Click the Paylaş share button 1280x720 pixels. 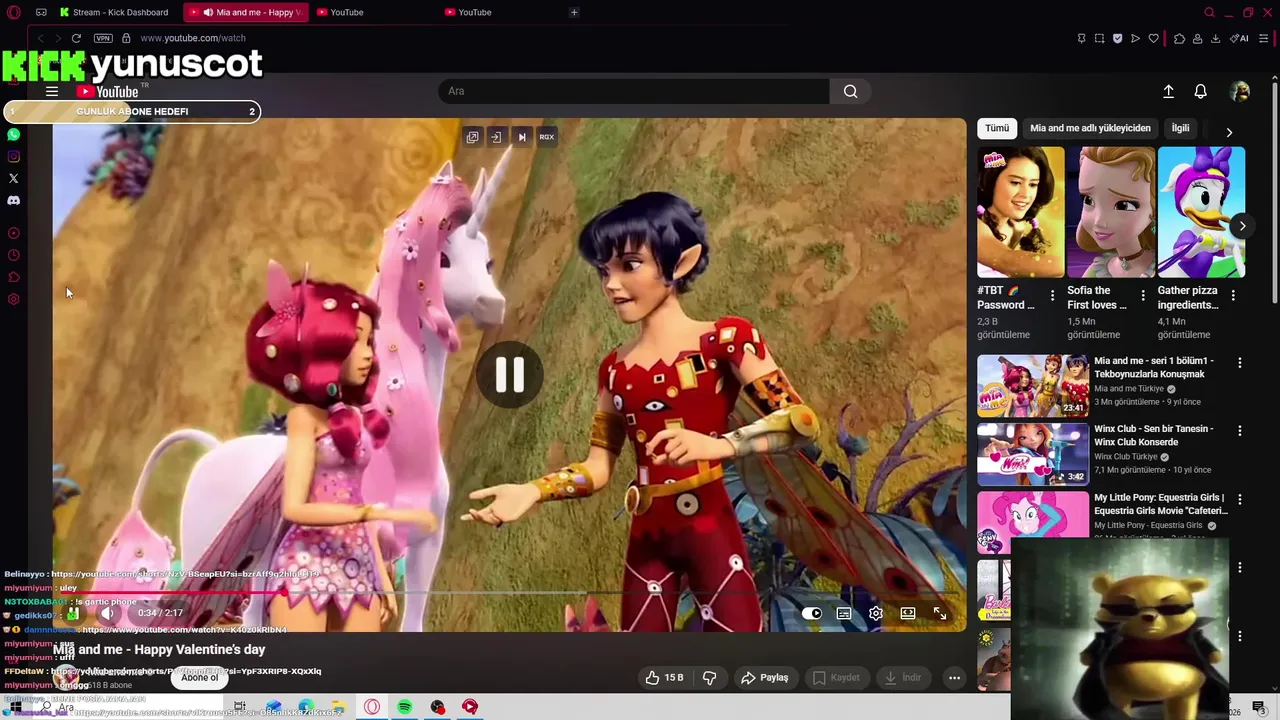pyautogui.click(x=764, y=677)
